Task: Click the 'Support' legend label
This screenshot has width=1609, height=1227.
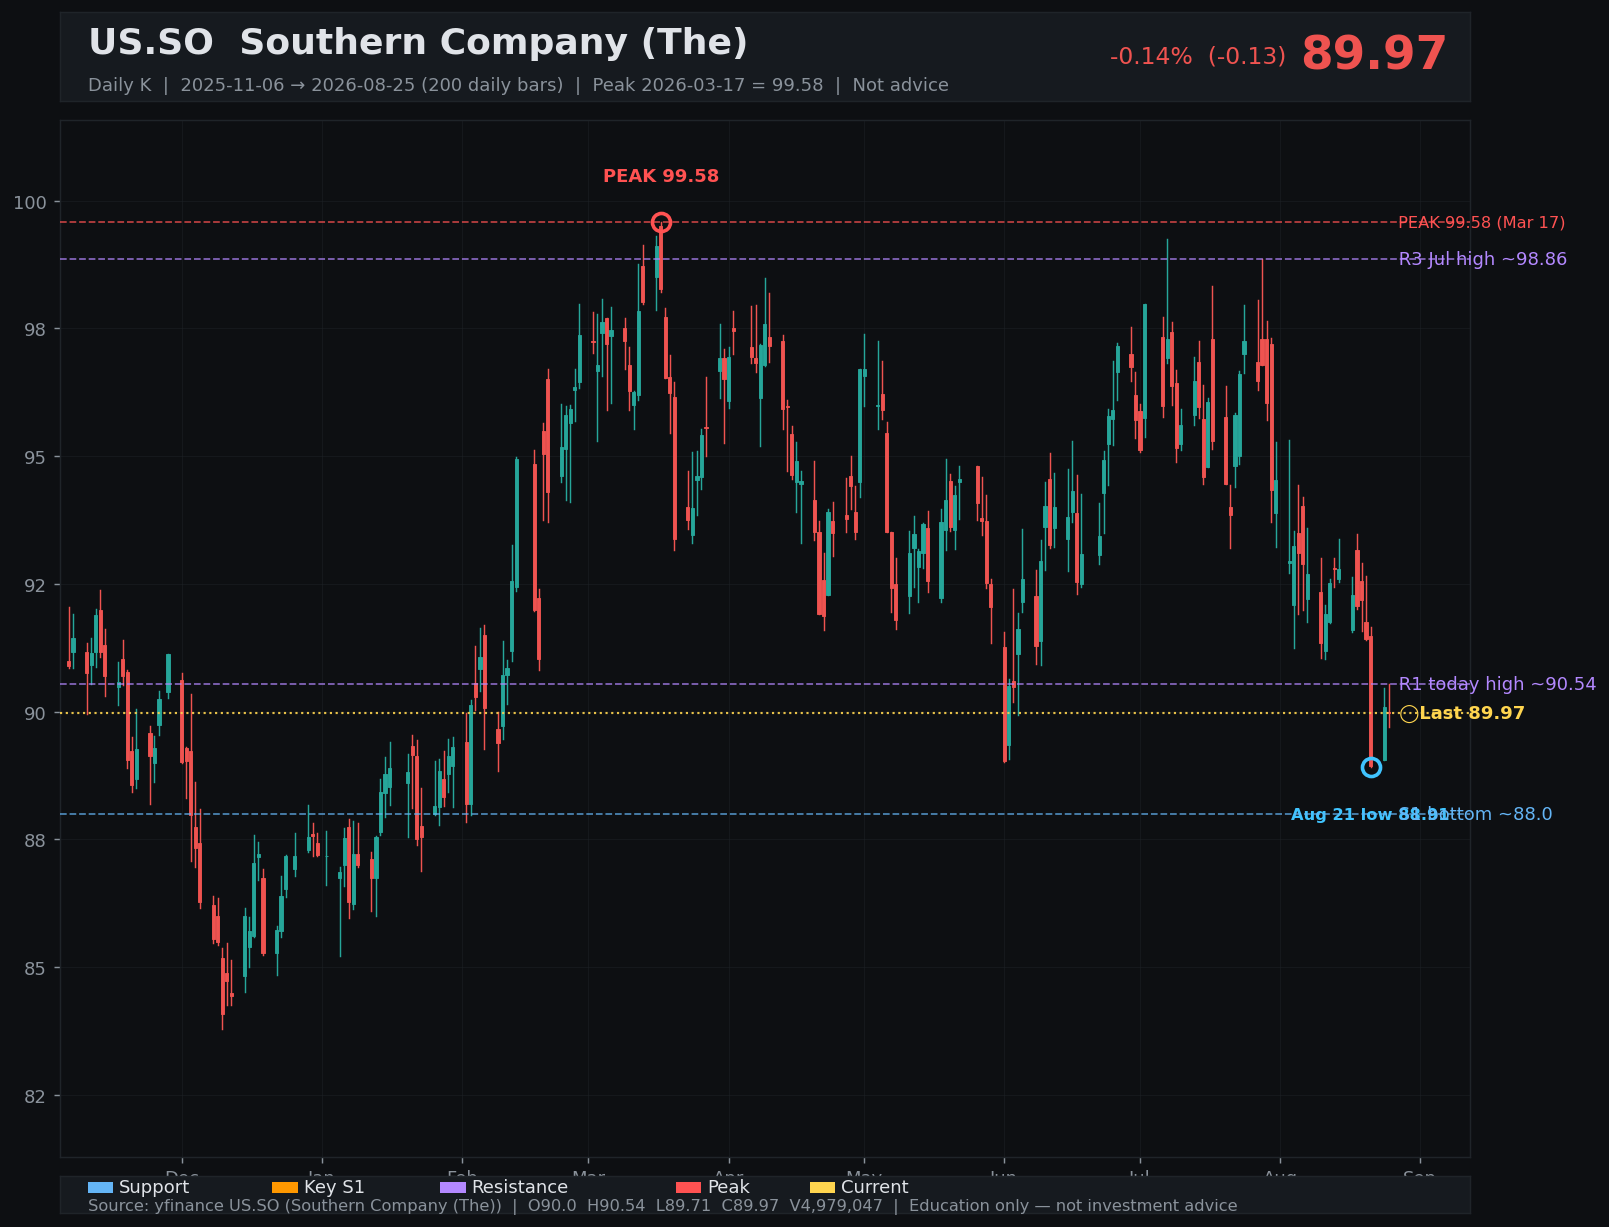Action: (x=154, y=1188)
